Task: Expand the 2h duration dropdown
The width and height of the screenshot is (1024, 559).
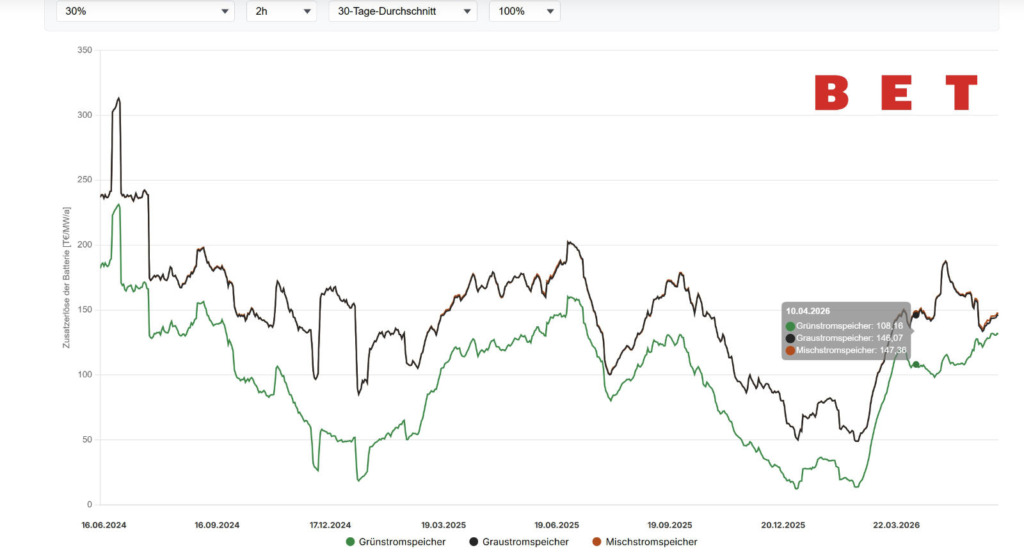Action: coord(281,11)
